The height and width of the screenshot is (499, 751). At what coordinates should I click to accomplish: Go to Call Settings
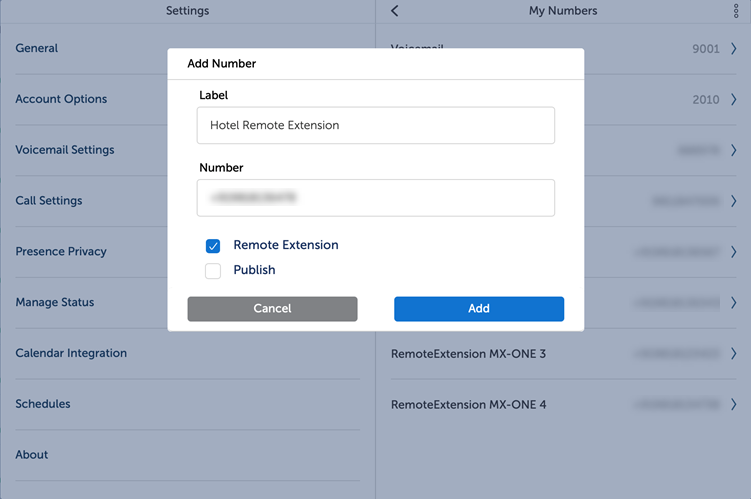click(x=49, y=201)
